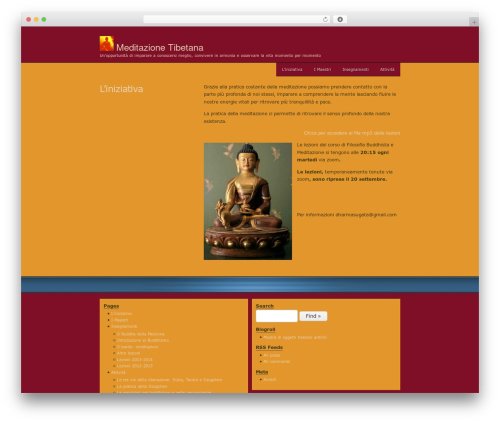This screenshot has height=423, width=500.
Task: Click the bold text "20:15 ogni martedì"
Action: click(343, 156)
